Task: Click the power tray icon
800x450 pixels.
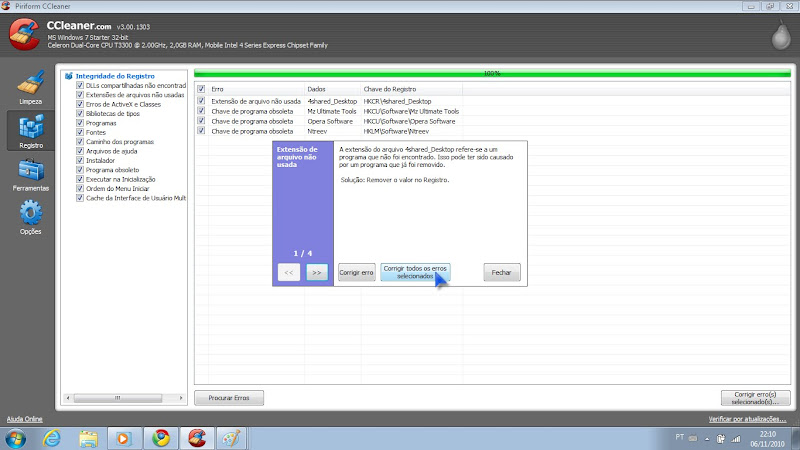Action: 720,439
